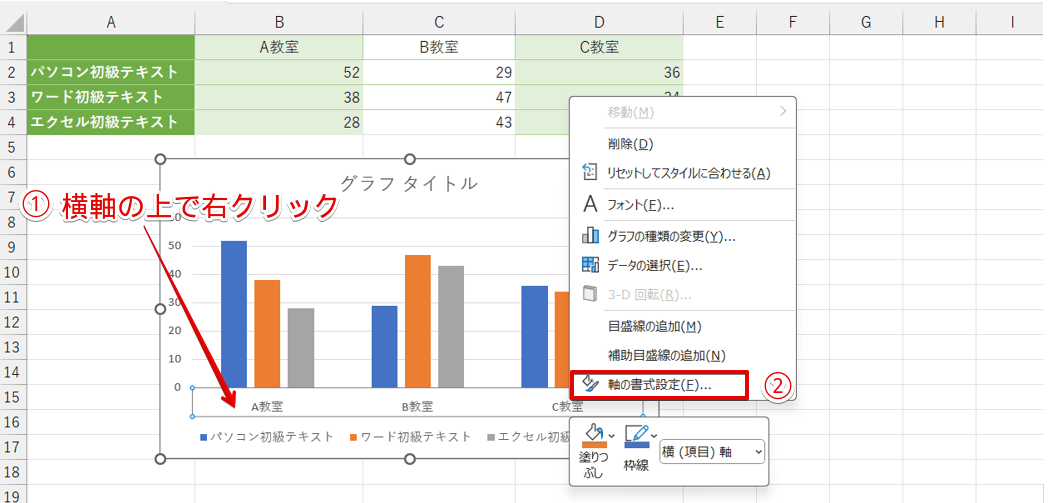1051x503 pixels.
Task: Click the A教室 horizontal axis label
Action: click(x=266, y=407)
